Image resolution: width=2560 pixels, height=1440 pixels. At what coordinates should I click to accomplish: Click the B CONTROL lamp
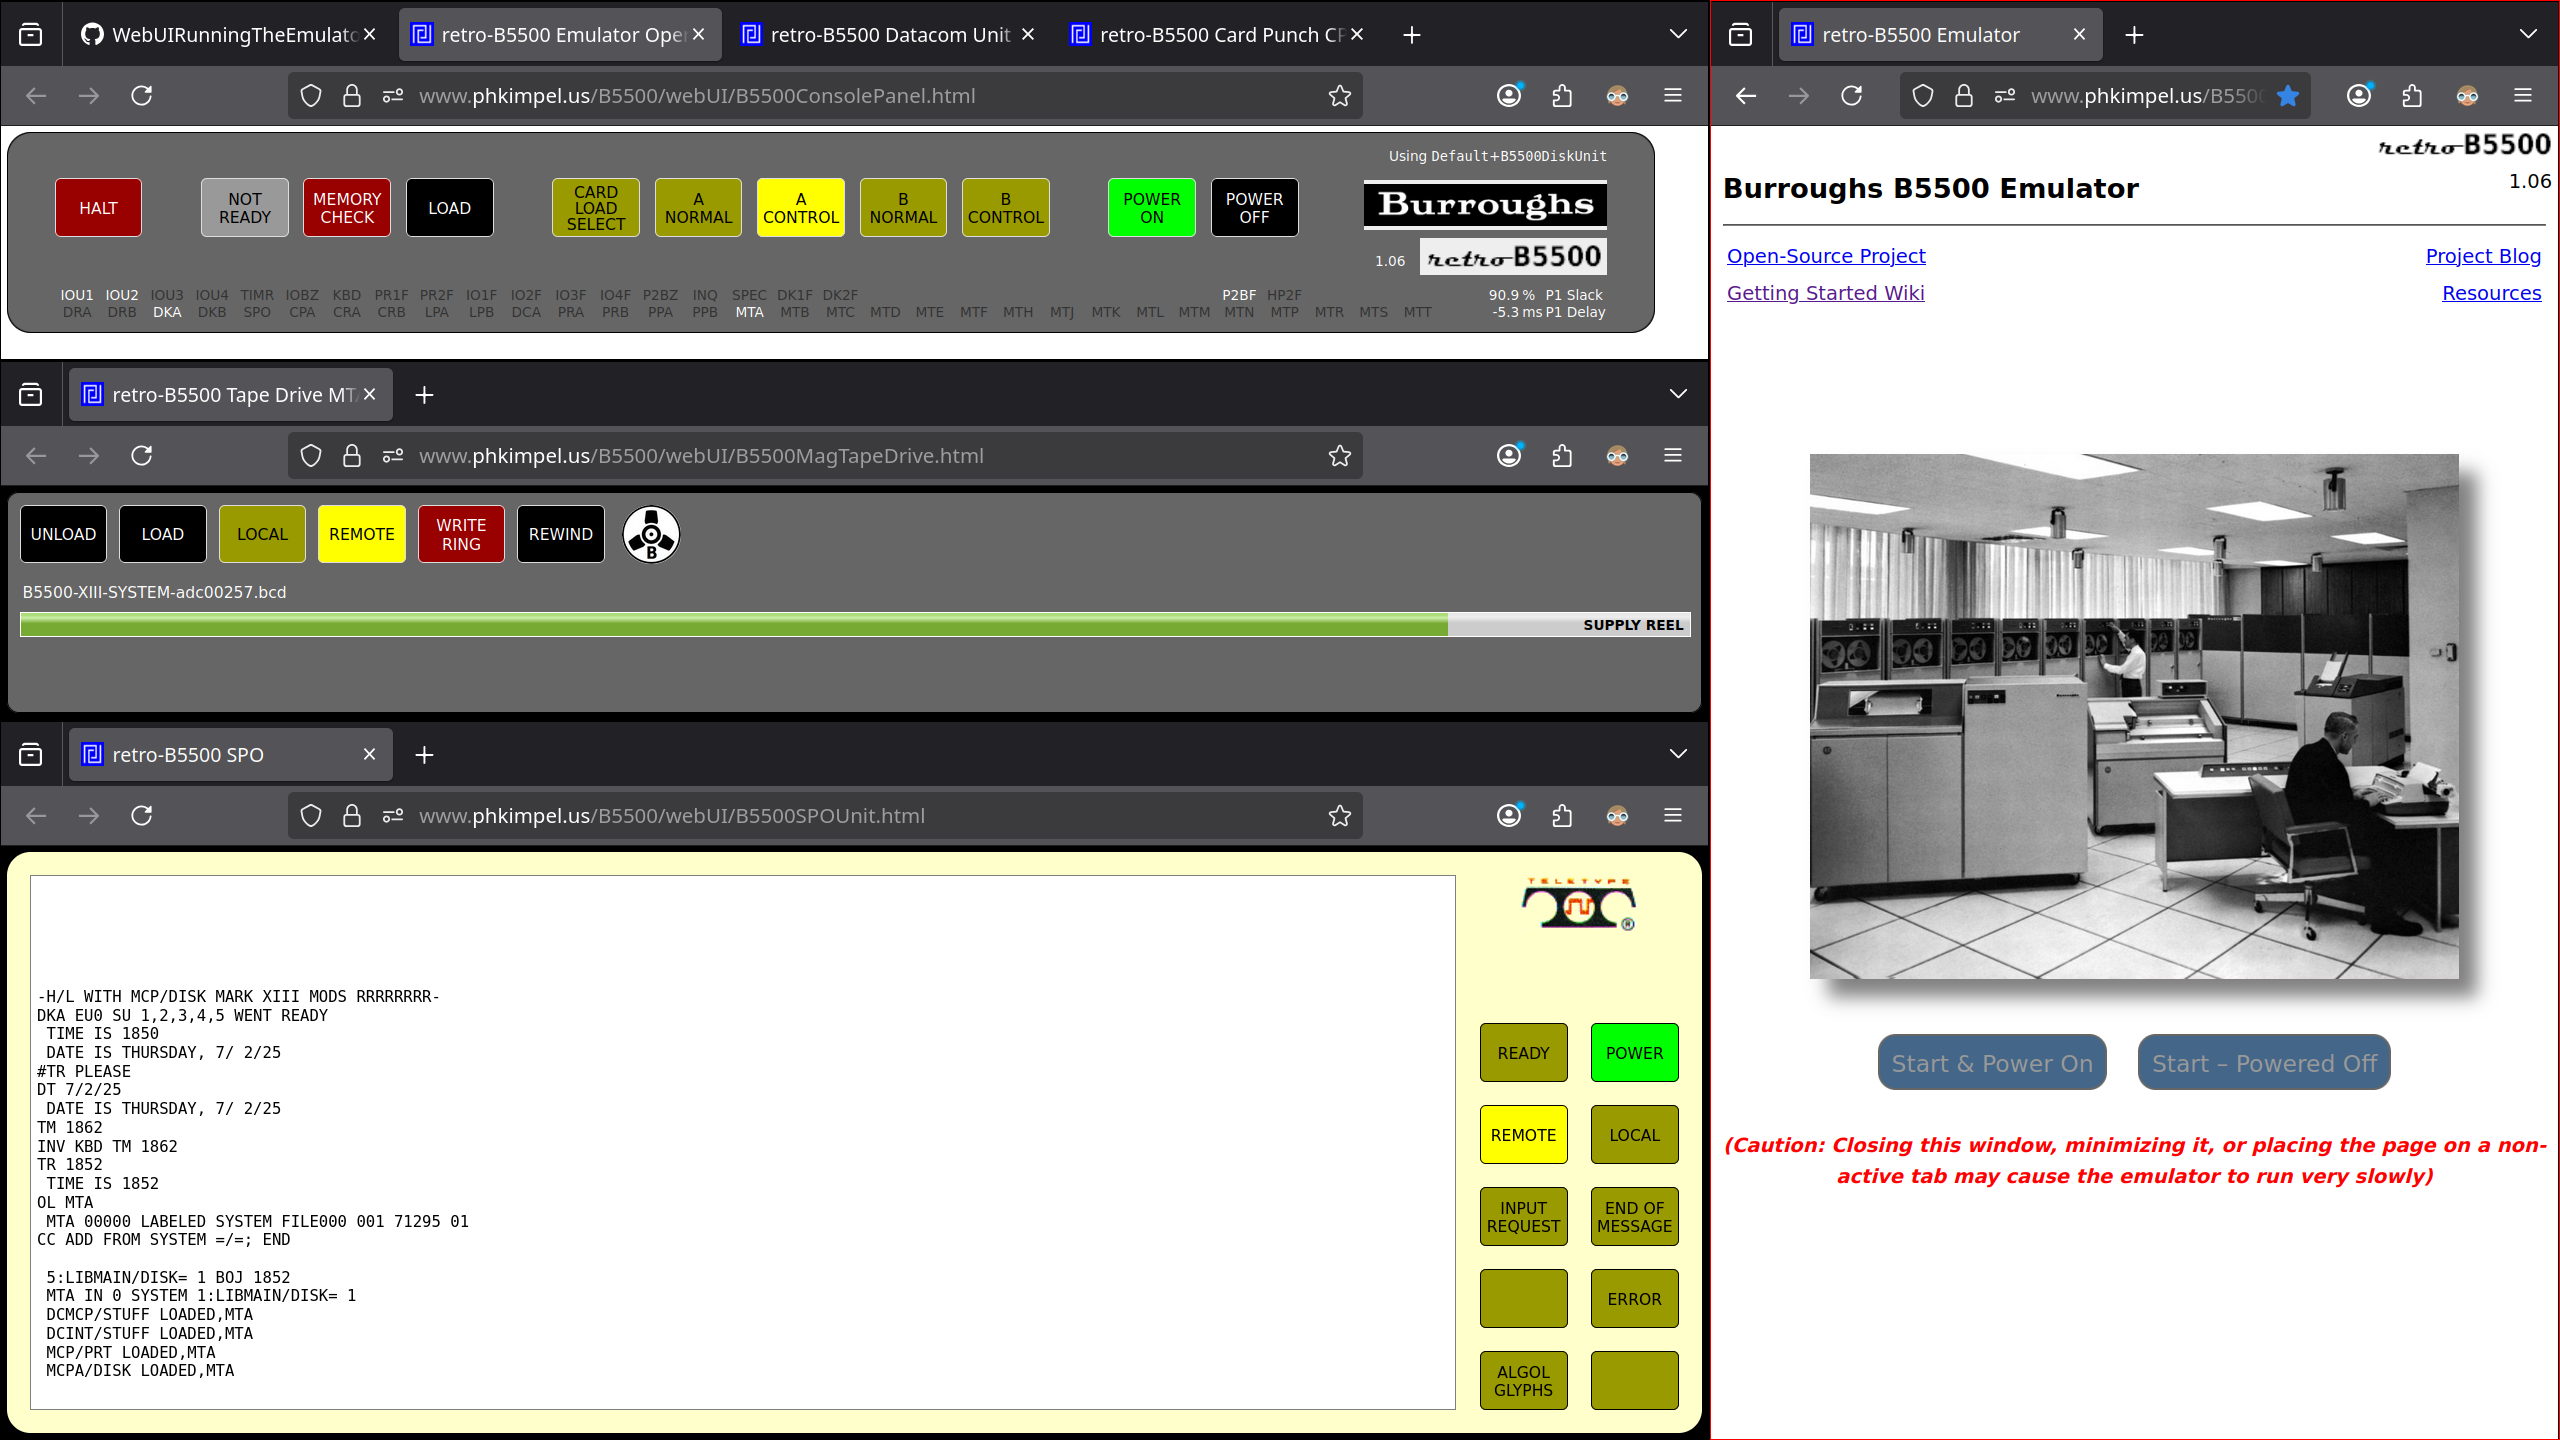click(1006, 208)
